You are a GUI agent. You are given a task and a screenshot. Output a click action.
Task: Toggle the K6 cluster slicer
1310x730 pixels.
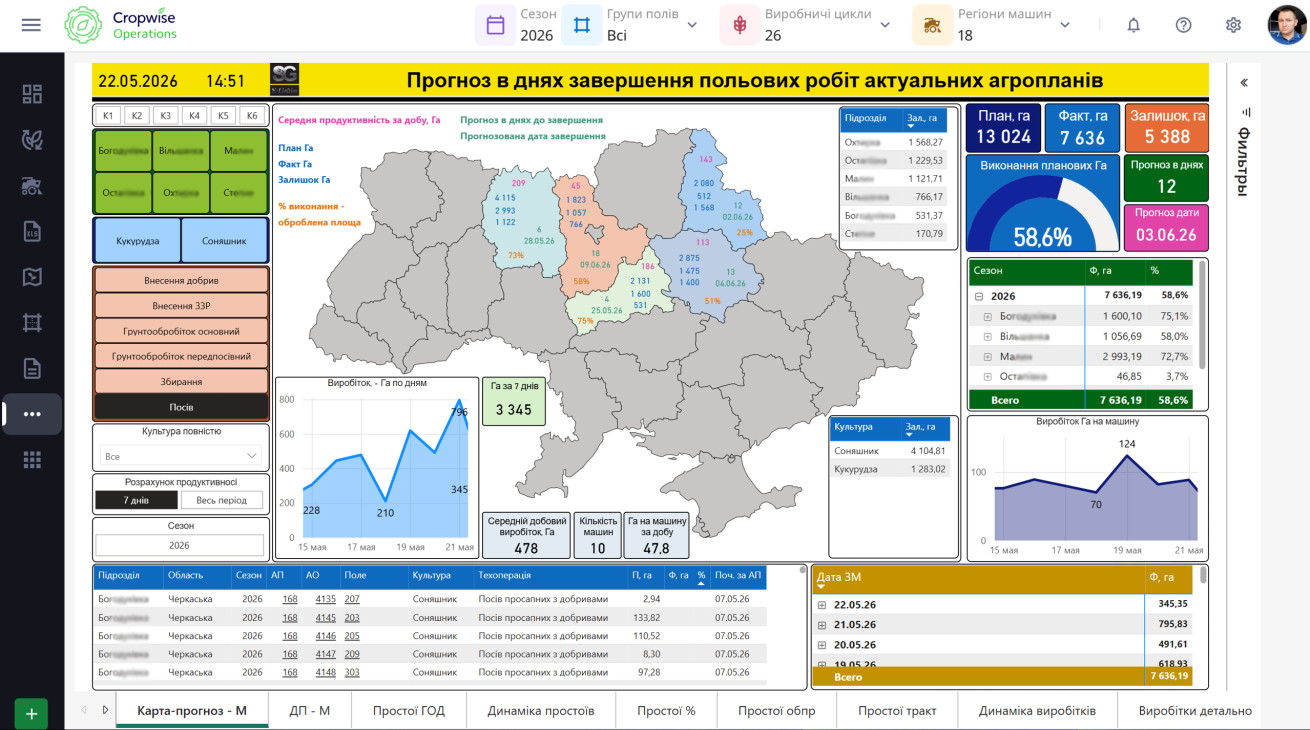[253, 115]
